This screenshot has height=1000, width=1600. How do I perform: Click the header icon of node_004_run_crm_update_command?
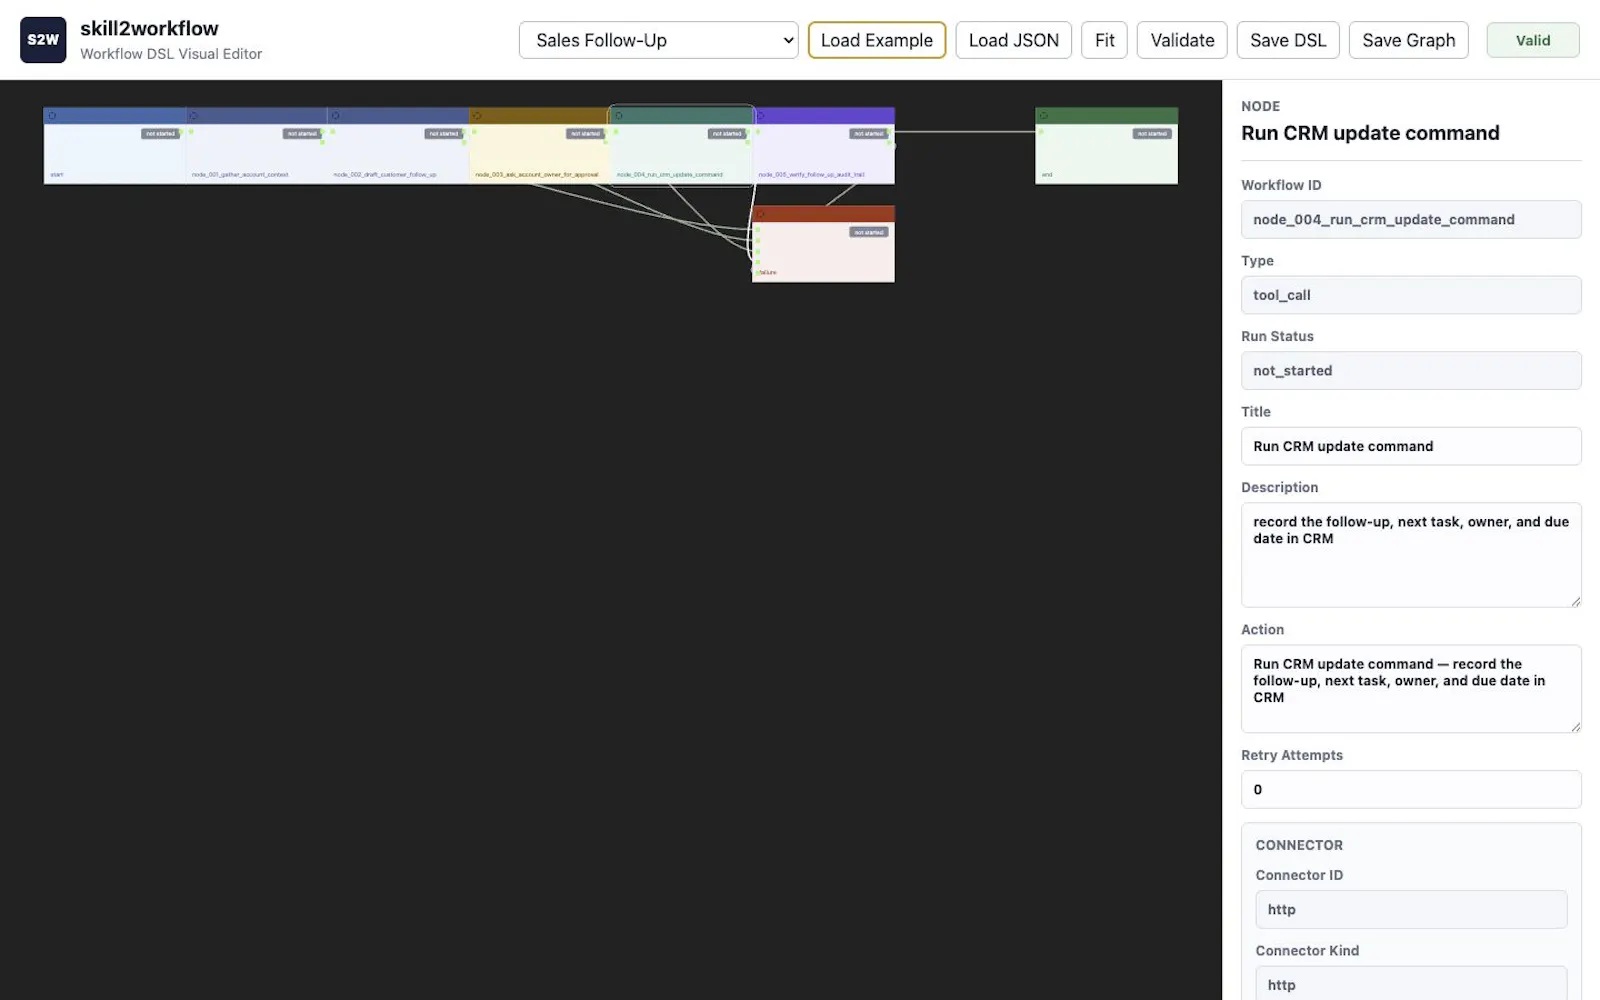click(x=619, y=116)
